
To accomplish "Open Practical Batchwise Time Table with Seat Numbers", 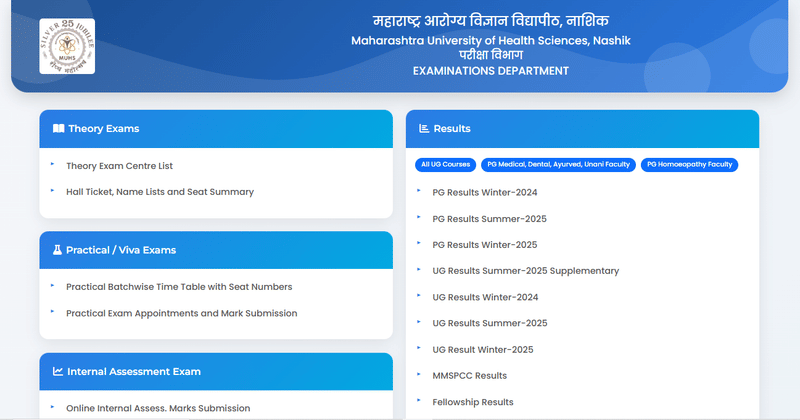I will [179, 287].
